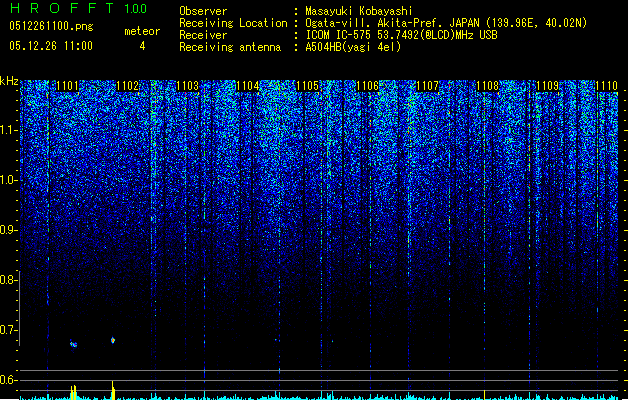Screen dimensions: 629x400
Task: Click the Ogata-vill. Akita-Pref. JAPAN location text
Action: [x=446, y=23]
